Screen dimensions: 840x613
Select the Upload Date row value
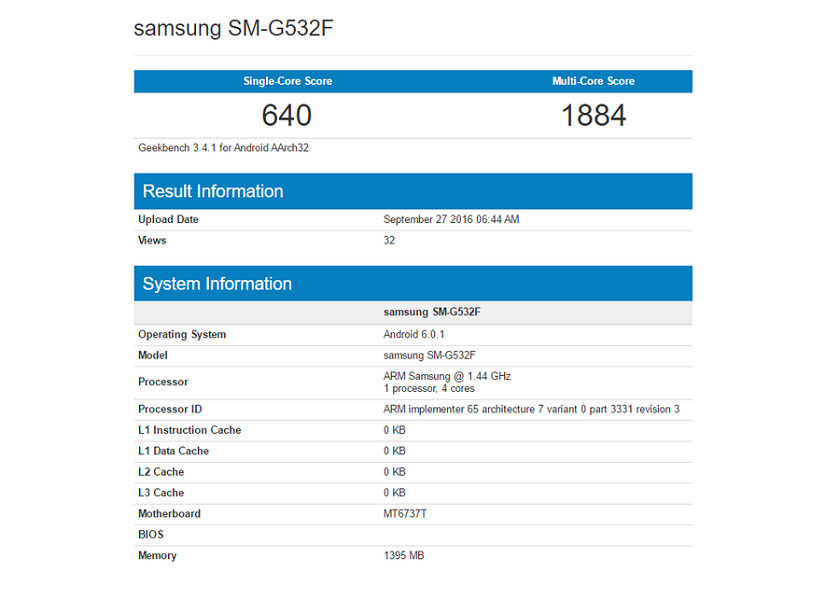pyautogui.click(x=451, y=219)
